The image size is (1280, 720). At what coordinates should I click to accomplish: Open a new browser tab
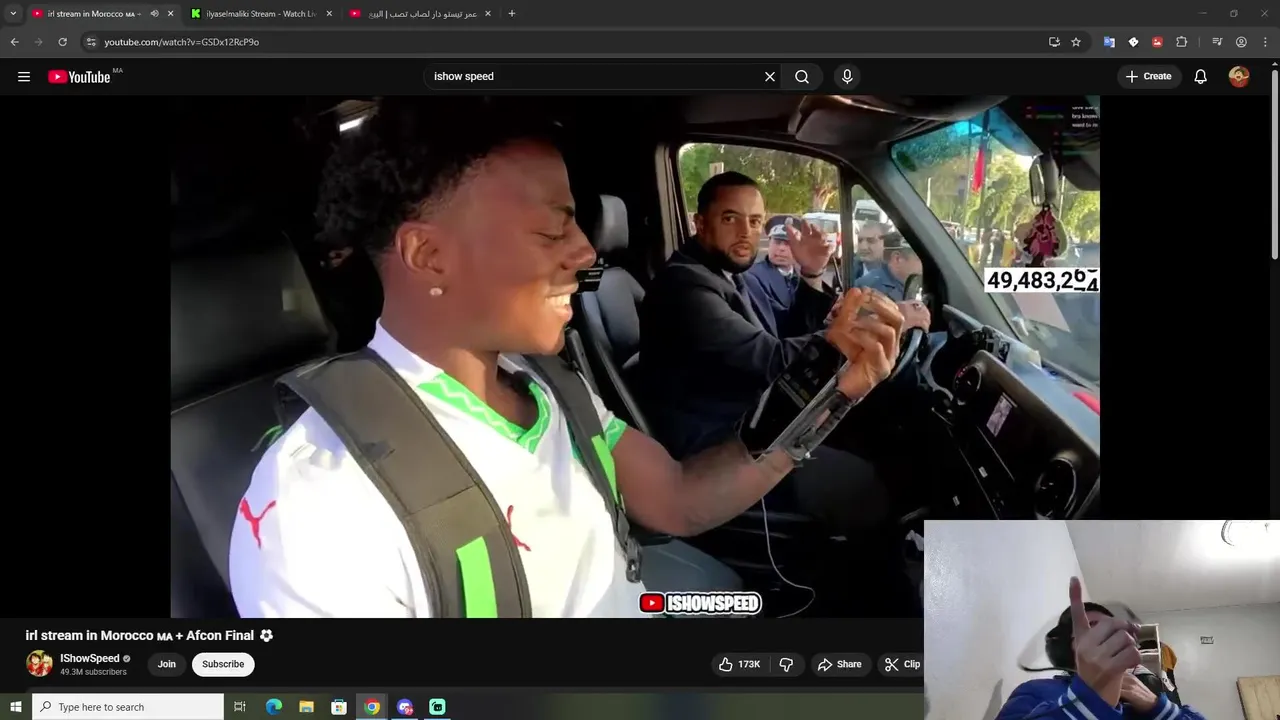point(512,14)
